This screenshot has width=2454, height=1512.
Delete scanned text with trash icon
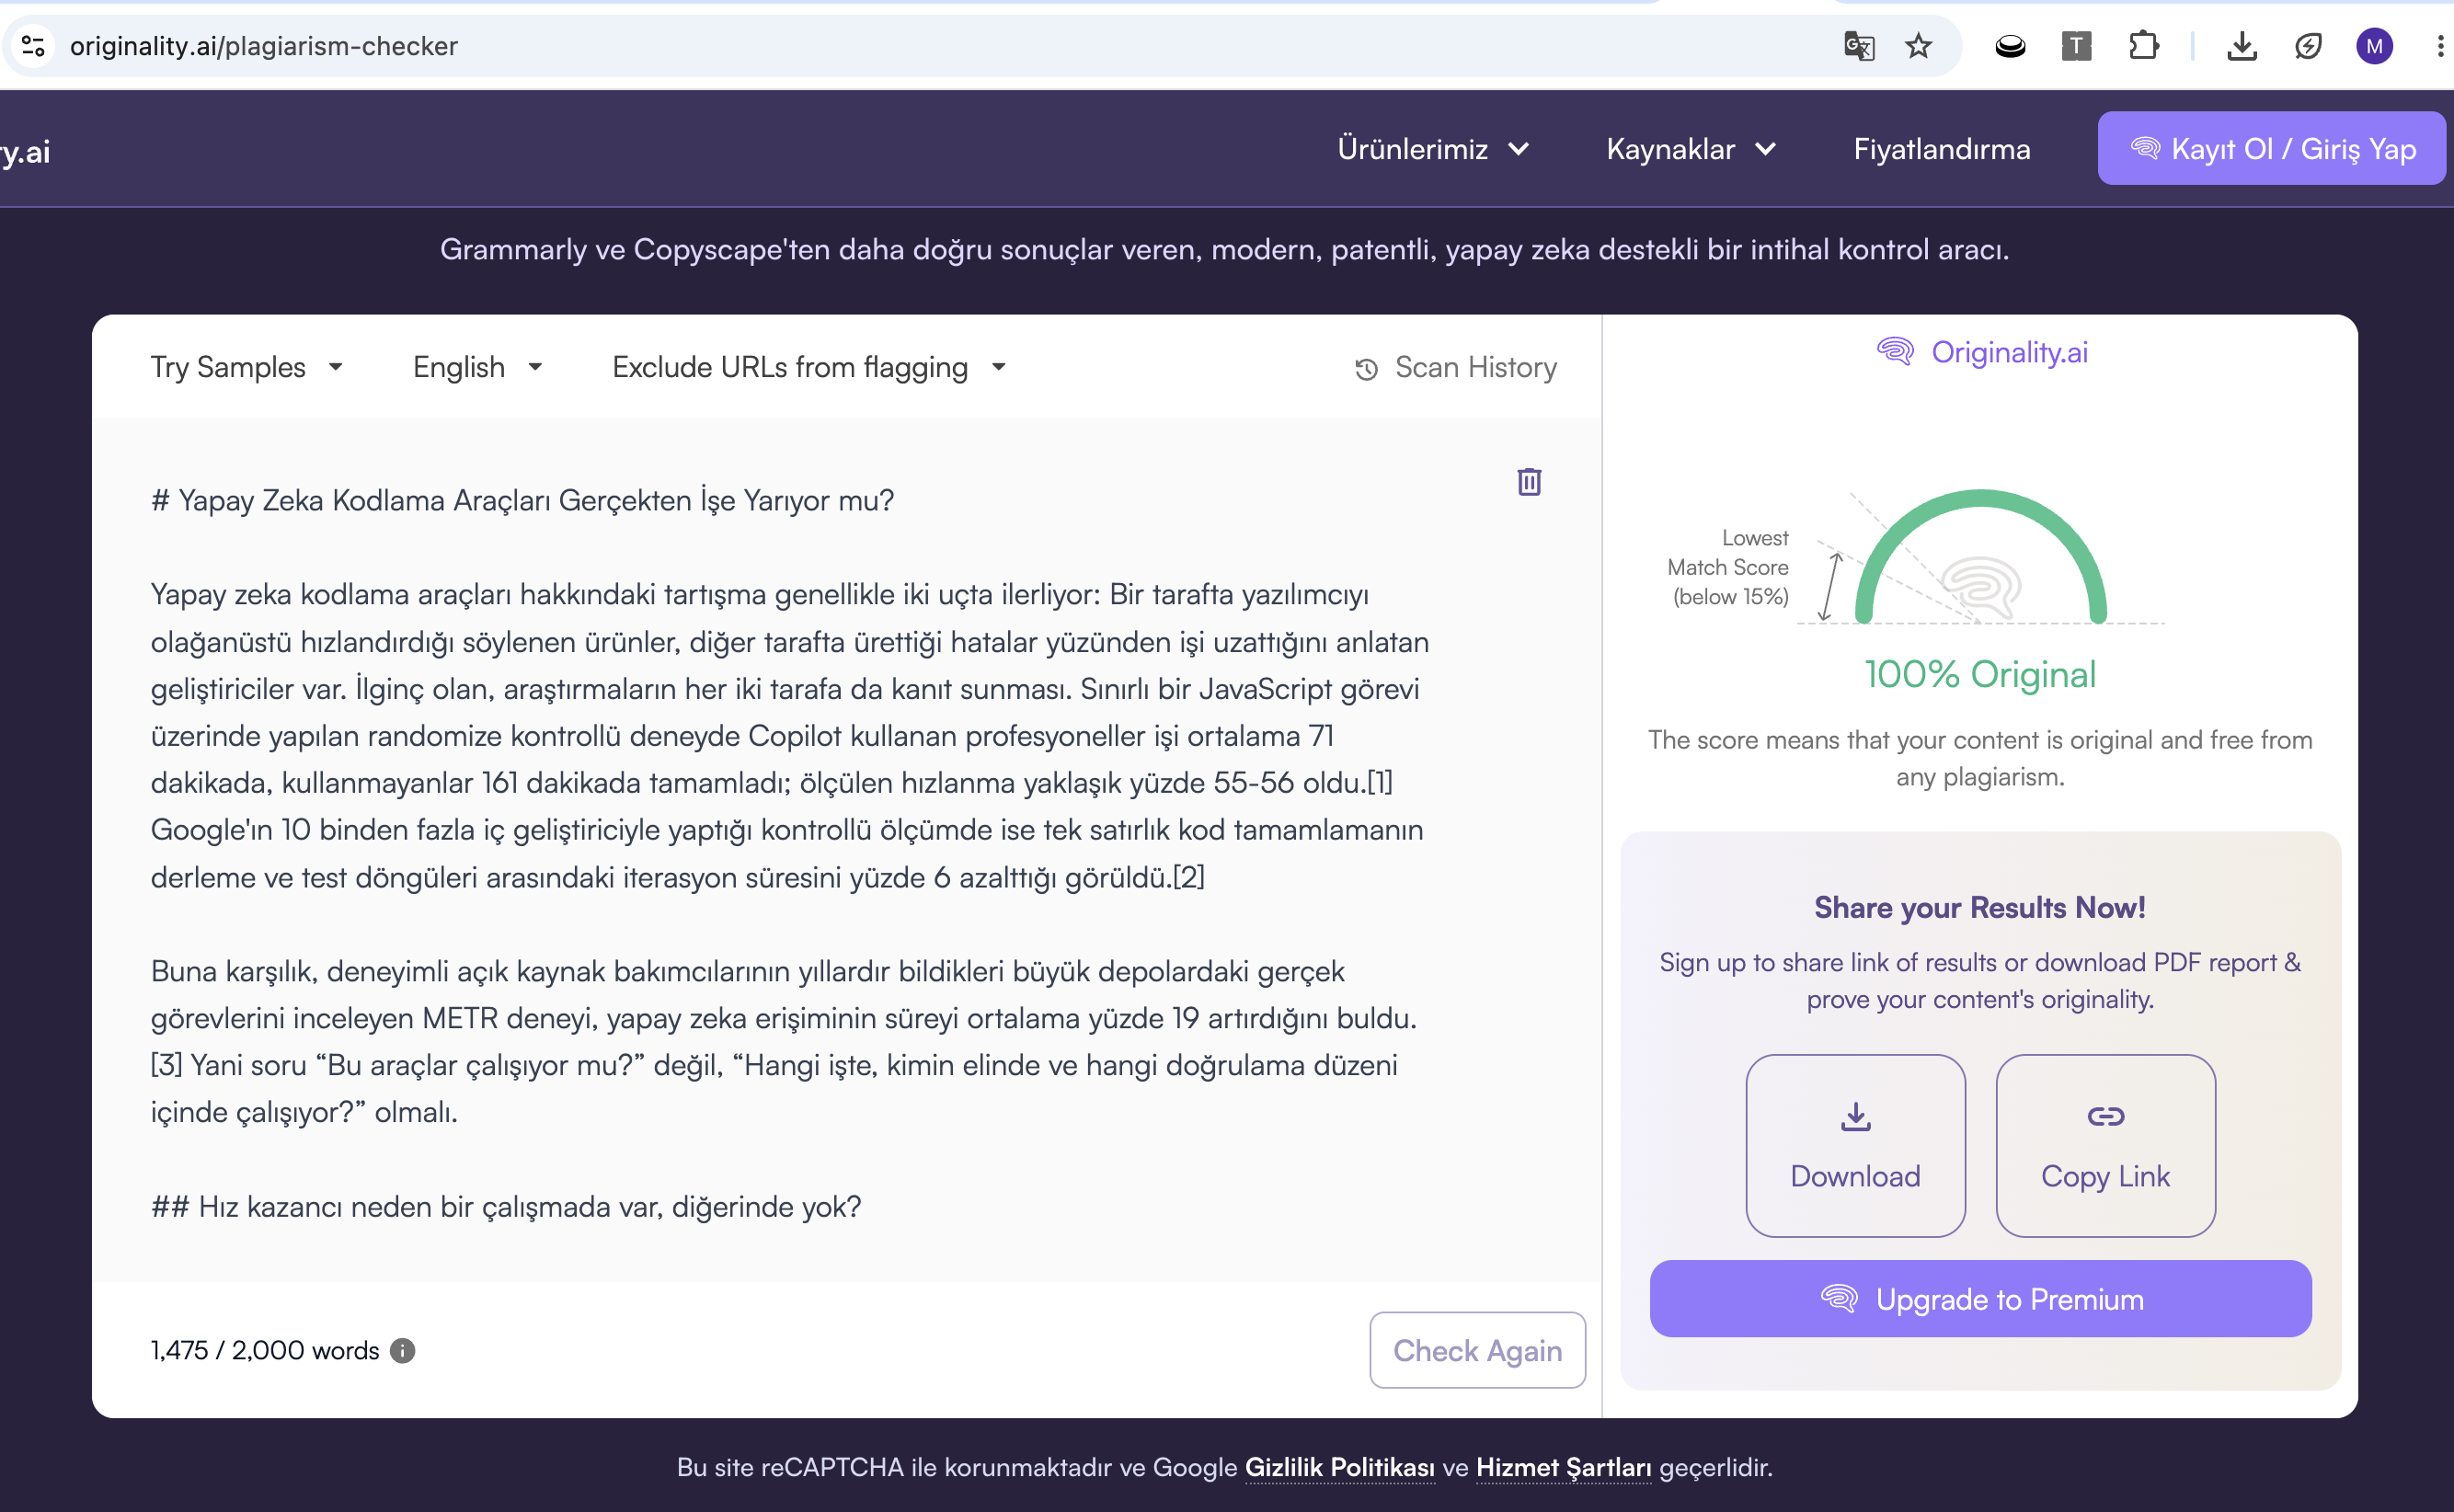(1529, 482)
